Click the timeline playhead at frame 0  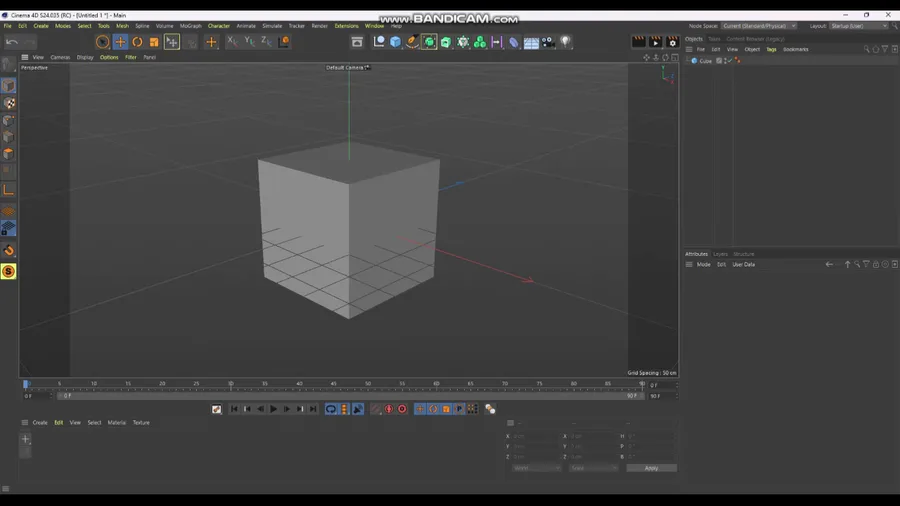(26, 384)
